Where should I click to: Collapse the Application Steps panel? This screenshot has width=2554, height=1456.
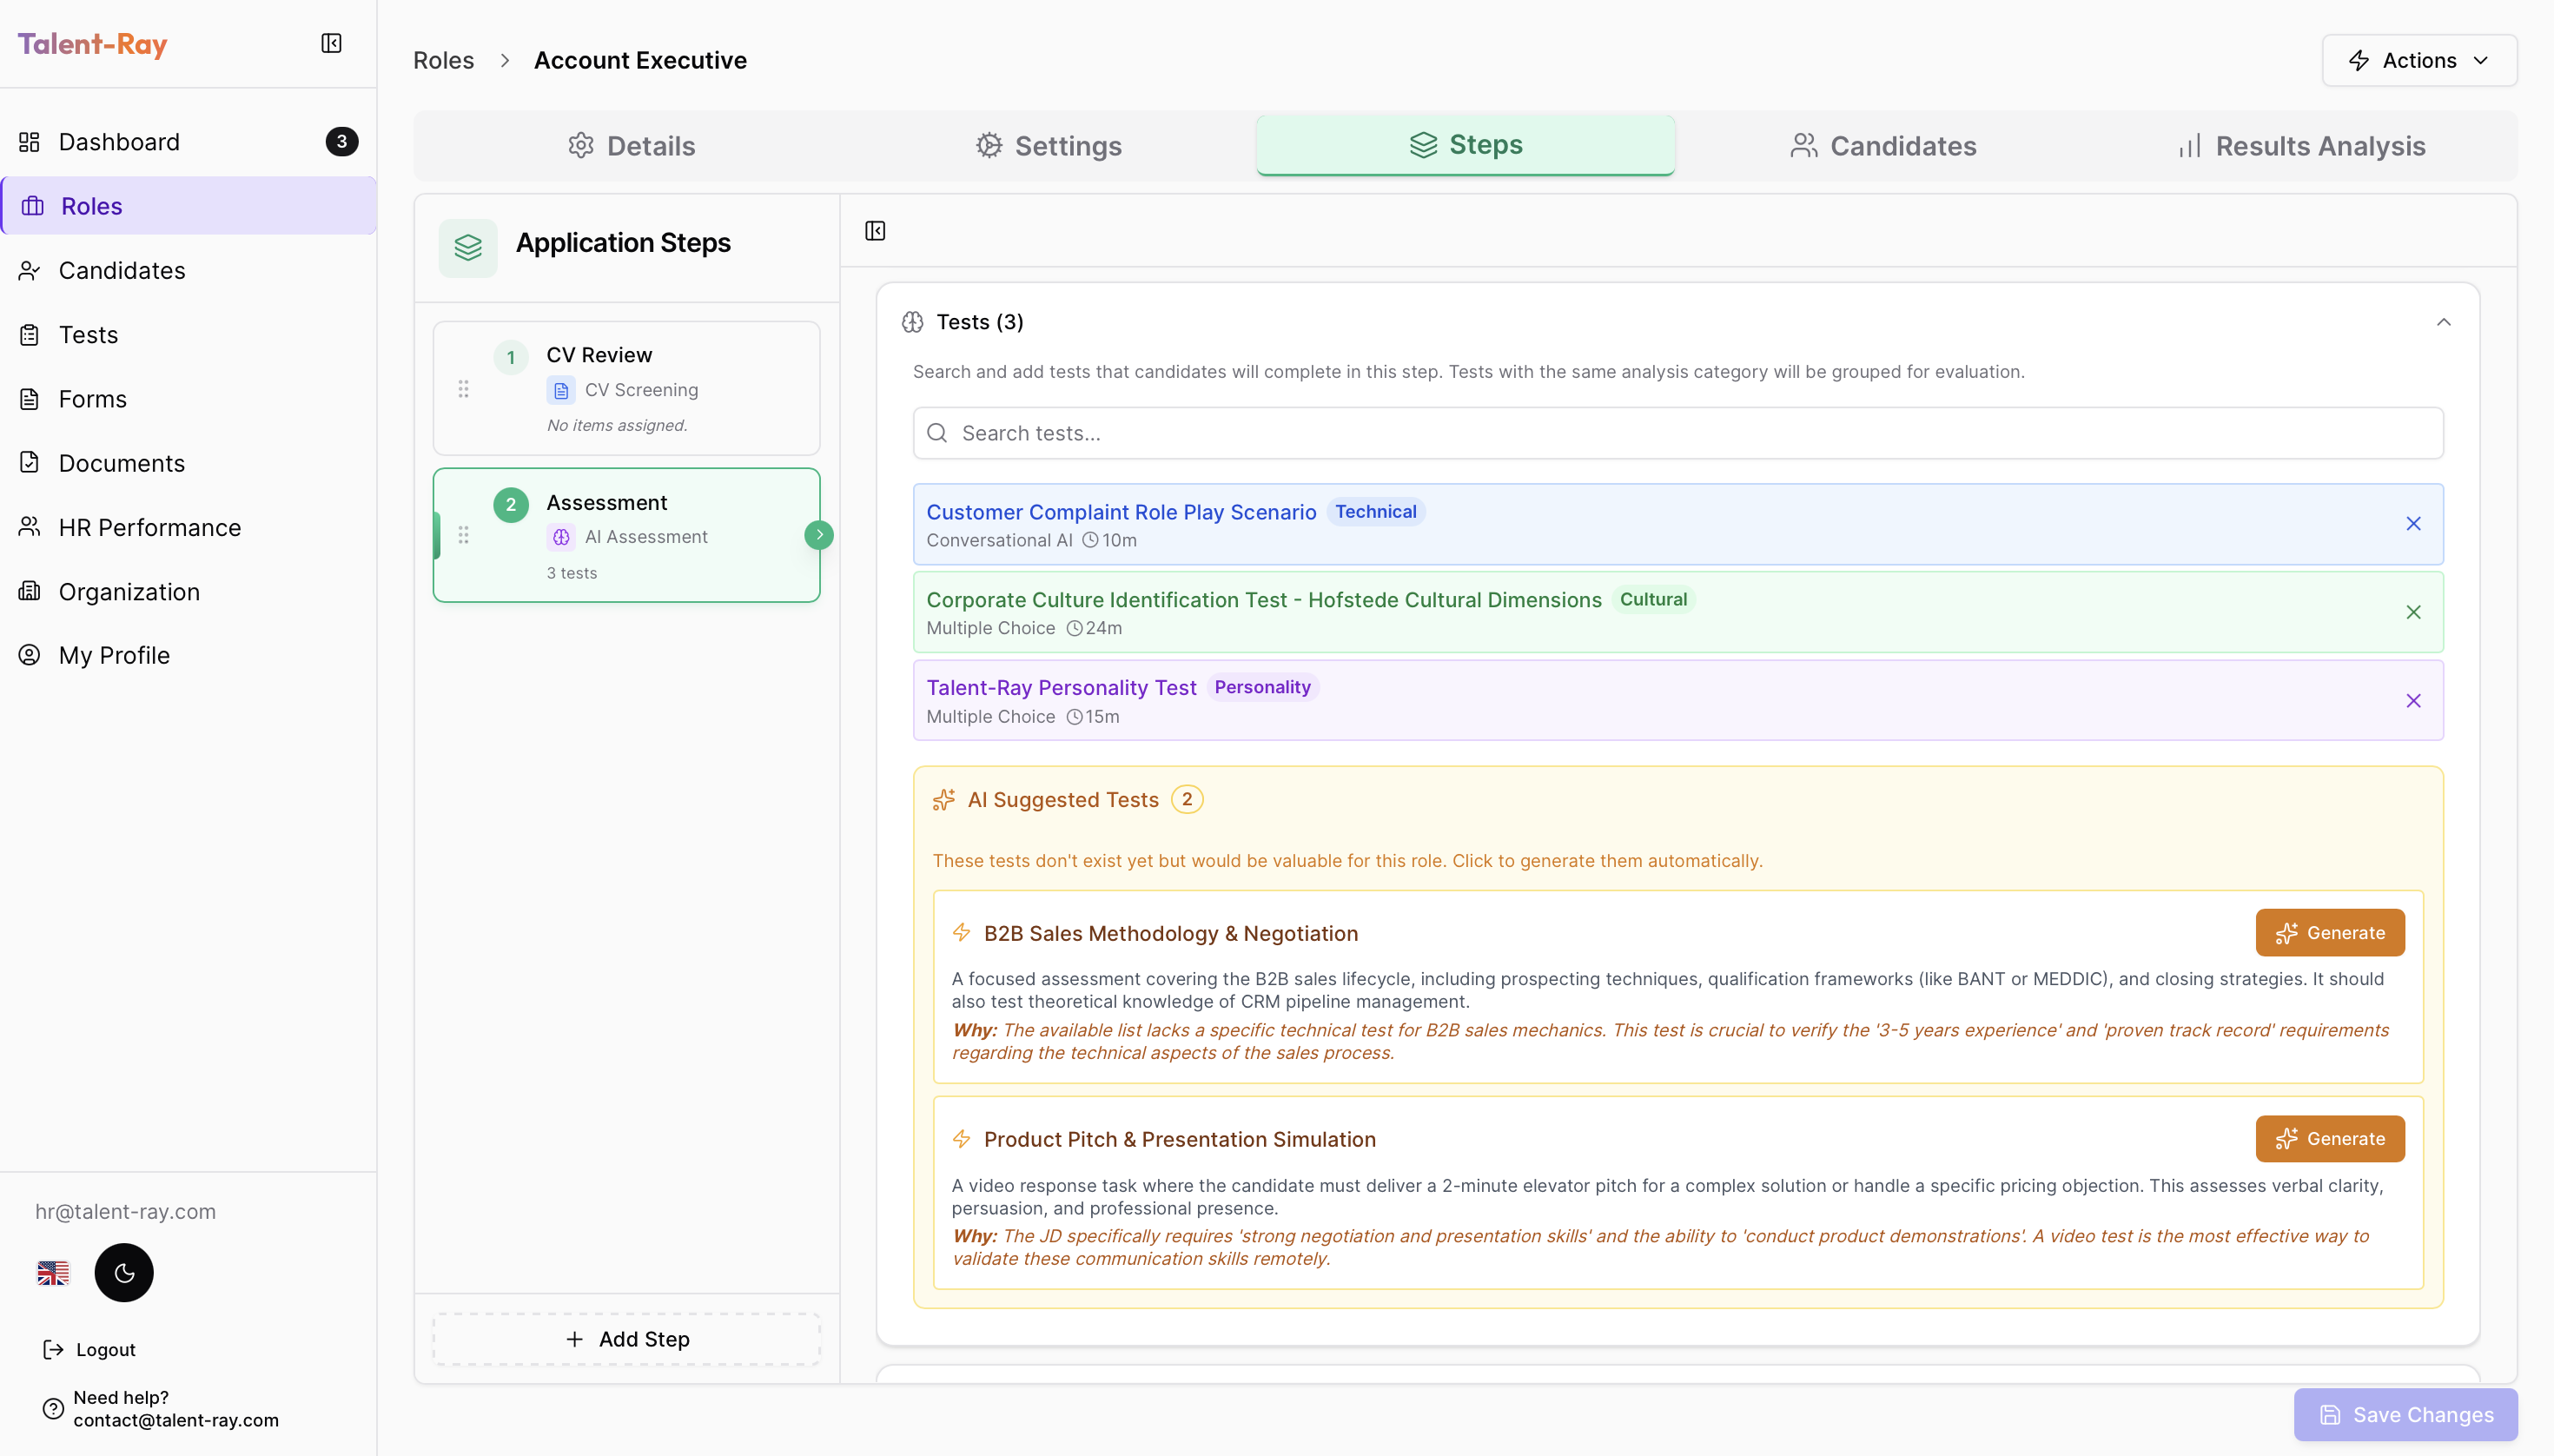[874, 229]
